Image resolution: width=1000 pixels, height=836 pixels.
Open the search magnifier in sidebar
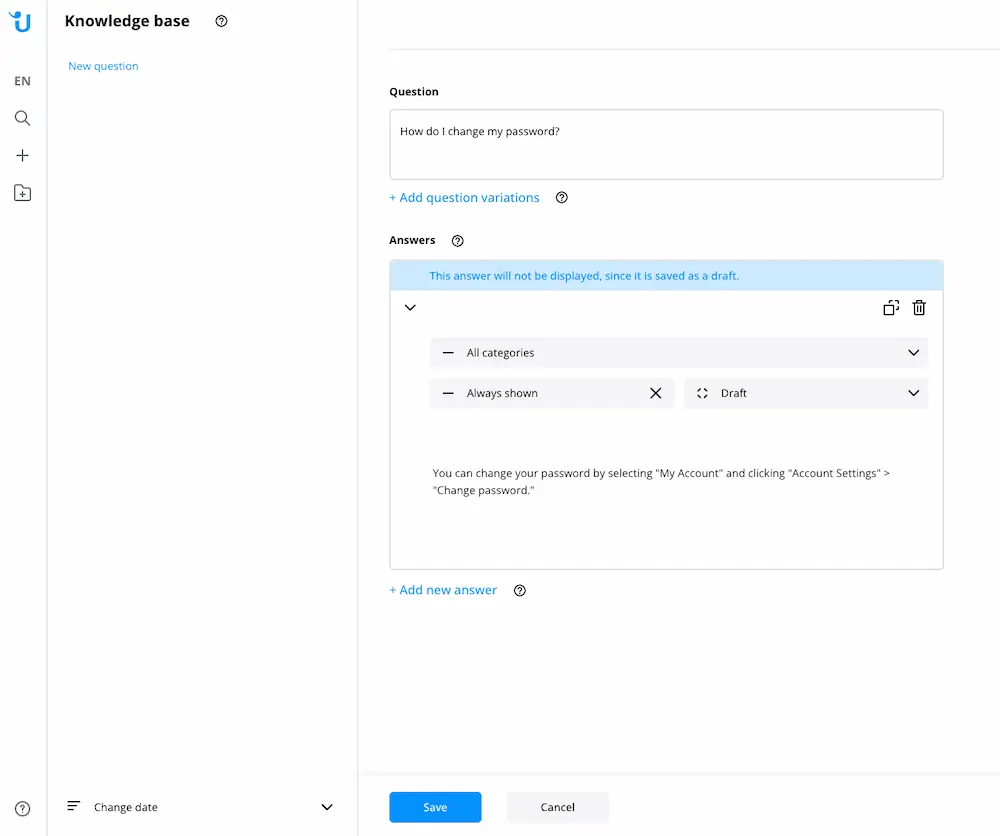(22, 118)
